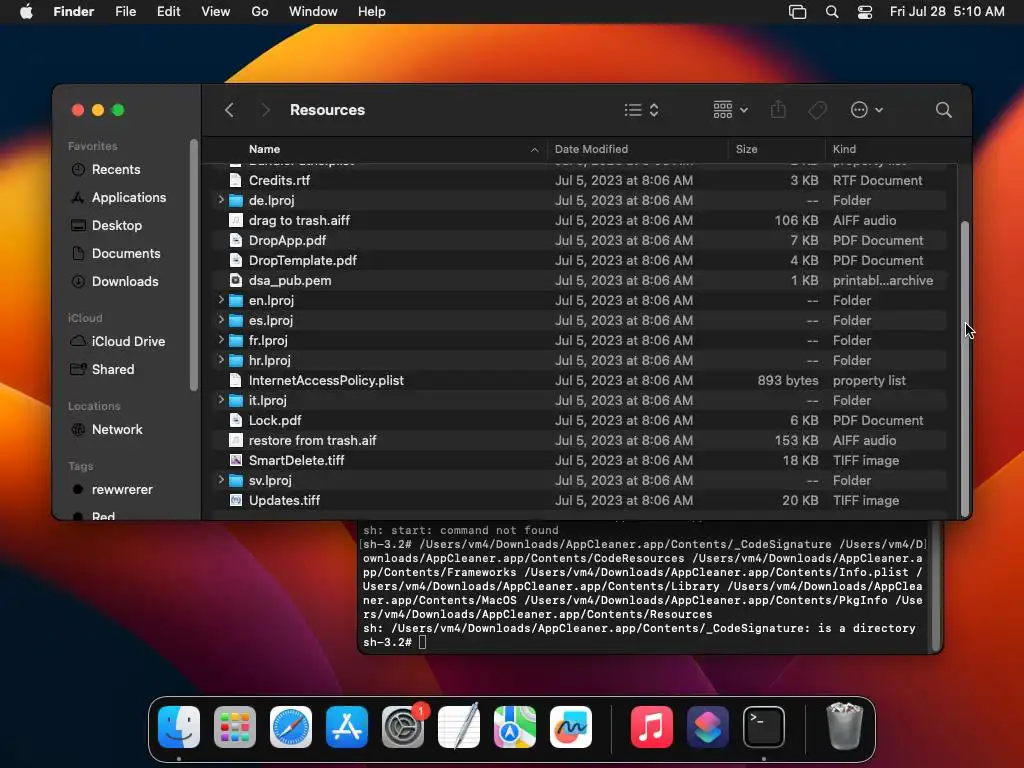Open App Store from the Dock
This screenshot has height=768, width=1024.
tap(347, 726)
